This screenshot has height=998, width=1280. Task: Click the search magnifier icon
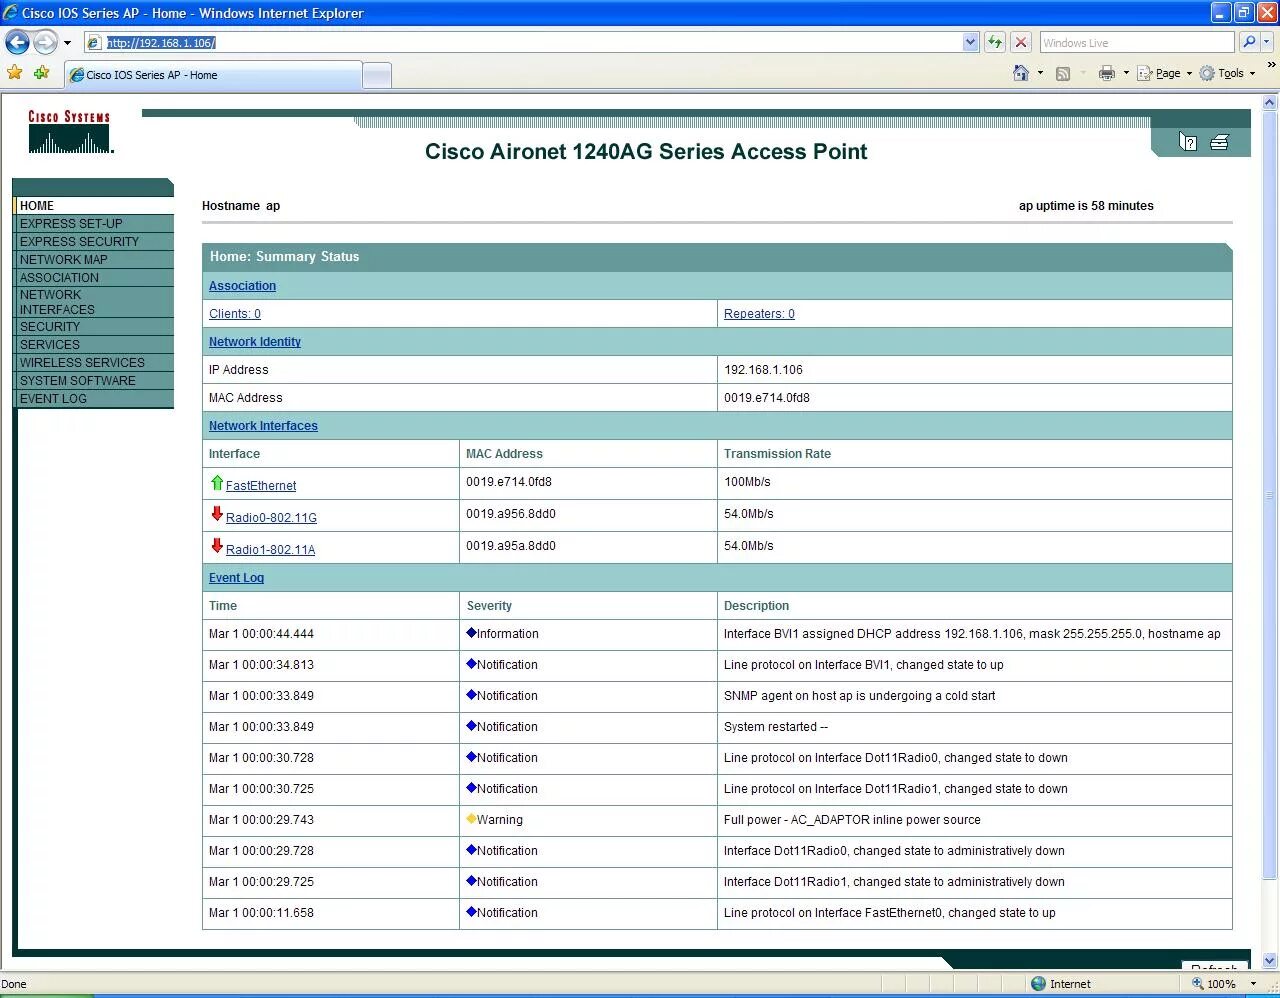(1248, 42)
